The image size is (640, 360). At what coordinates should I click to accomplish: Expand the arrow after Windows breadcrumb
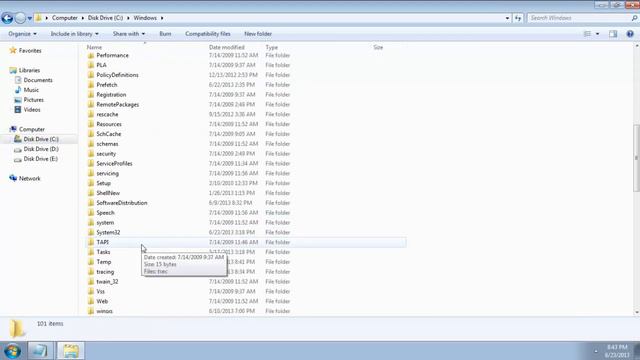[x=162, y=18]
